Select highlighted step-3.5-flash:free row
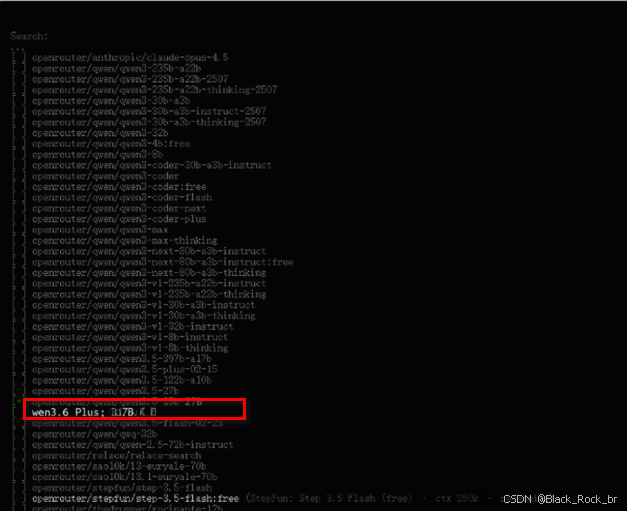Image resolution: width=627 pixels, height=511 pixels. click(135, 499)
